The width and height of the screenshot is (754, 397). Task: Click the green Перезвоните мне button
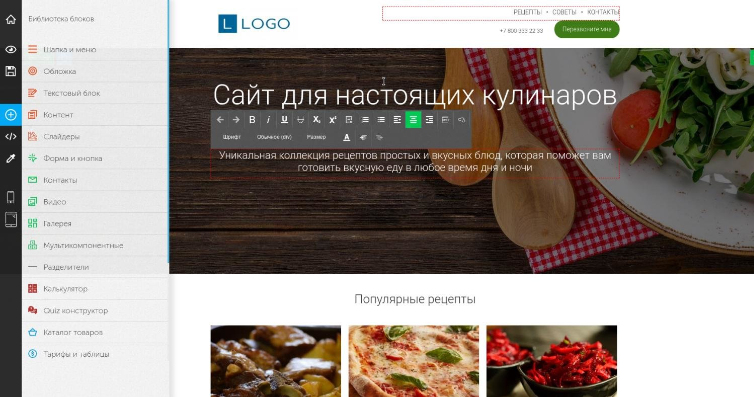click(x=587, y=29)
